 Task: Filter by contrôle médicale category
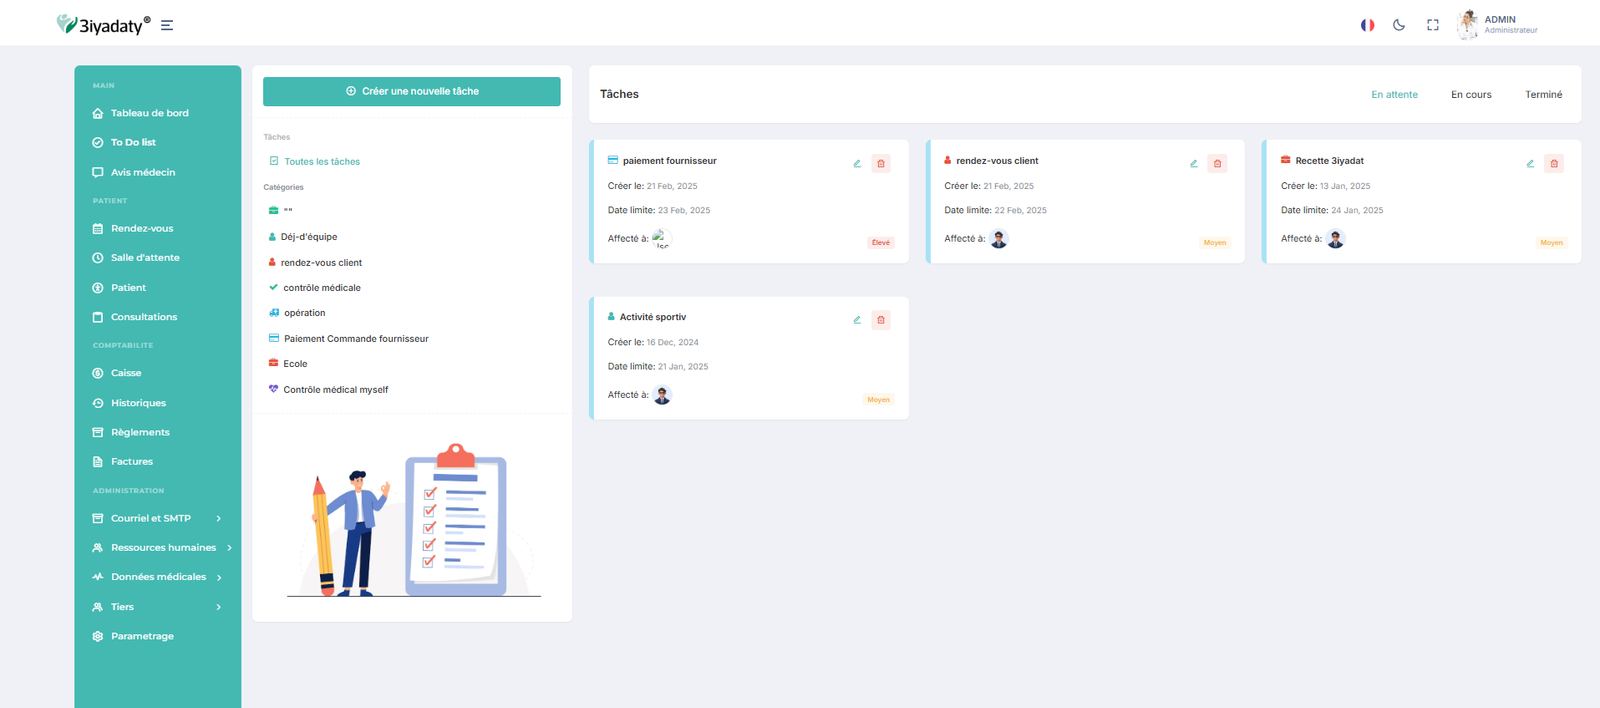coord(321,288)
